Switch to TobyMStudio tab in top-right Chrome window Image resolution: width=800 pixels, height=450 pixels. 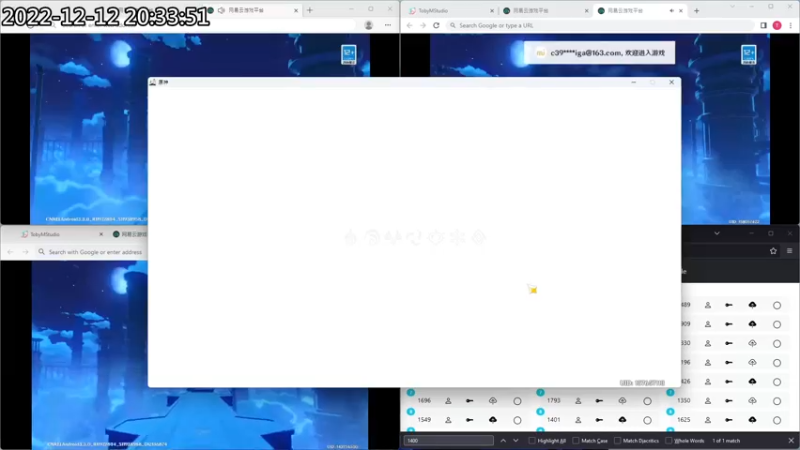(448, 11)
